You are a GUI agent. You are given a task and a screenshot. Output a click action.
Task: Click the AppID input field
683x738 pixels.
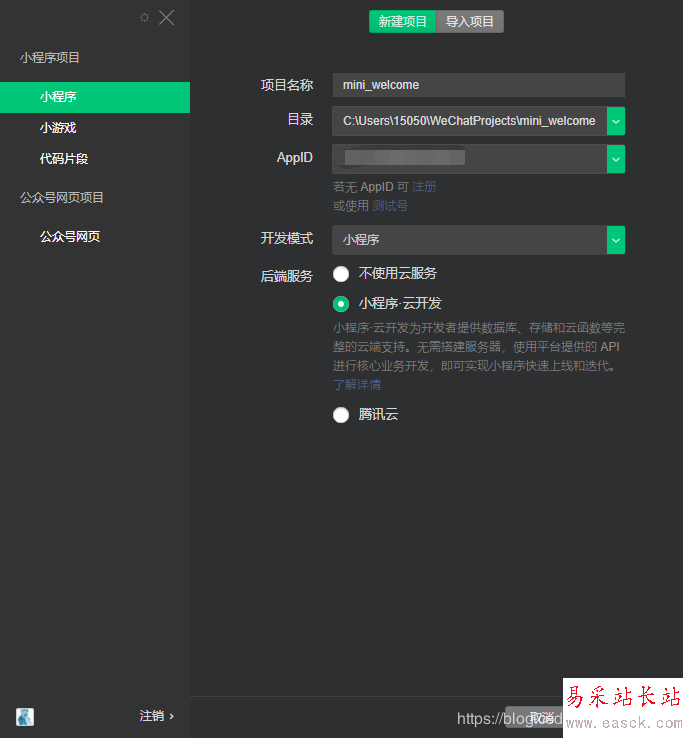point(469,159)
